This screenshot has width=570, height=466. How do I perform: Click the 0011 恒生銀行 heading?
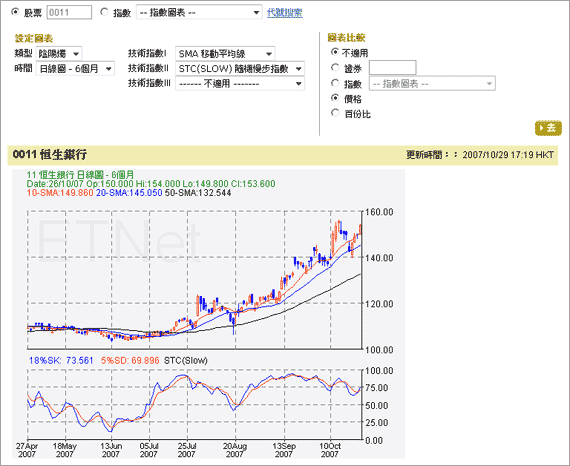(x=50, y=154)
